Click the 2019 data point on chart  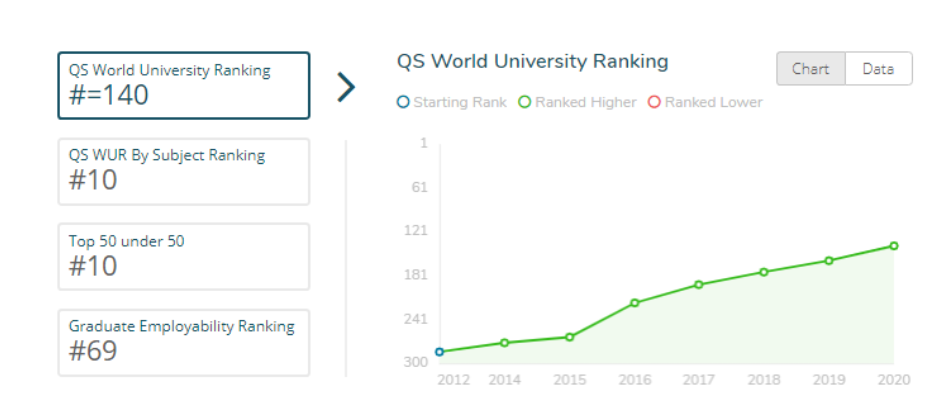(x=829, y=261)
